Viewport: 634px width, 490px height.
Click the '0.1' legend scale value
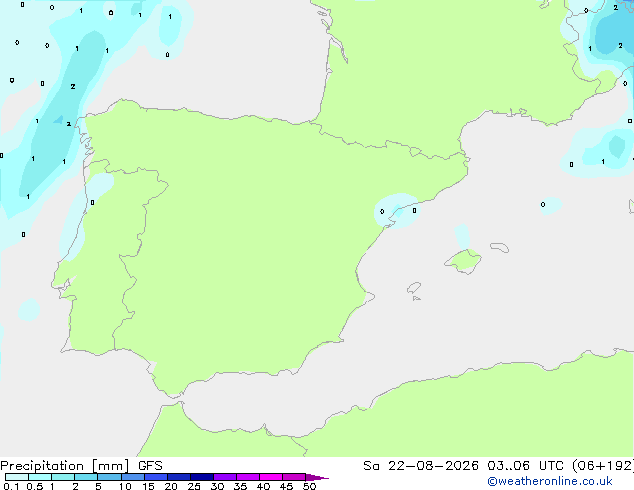coord(11,486)
